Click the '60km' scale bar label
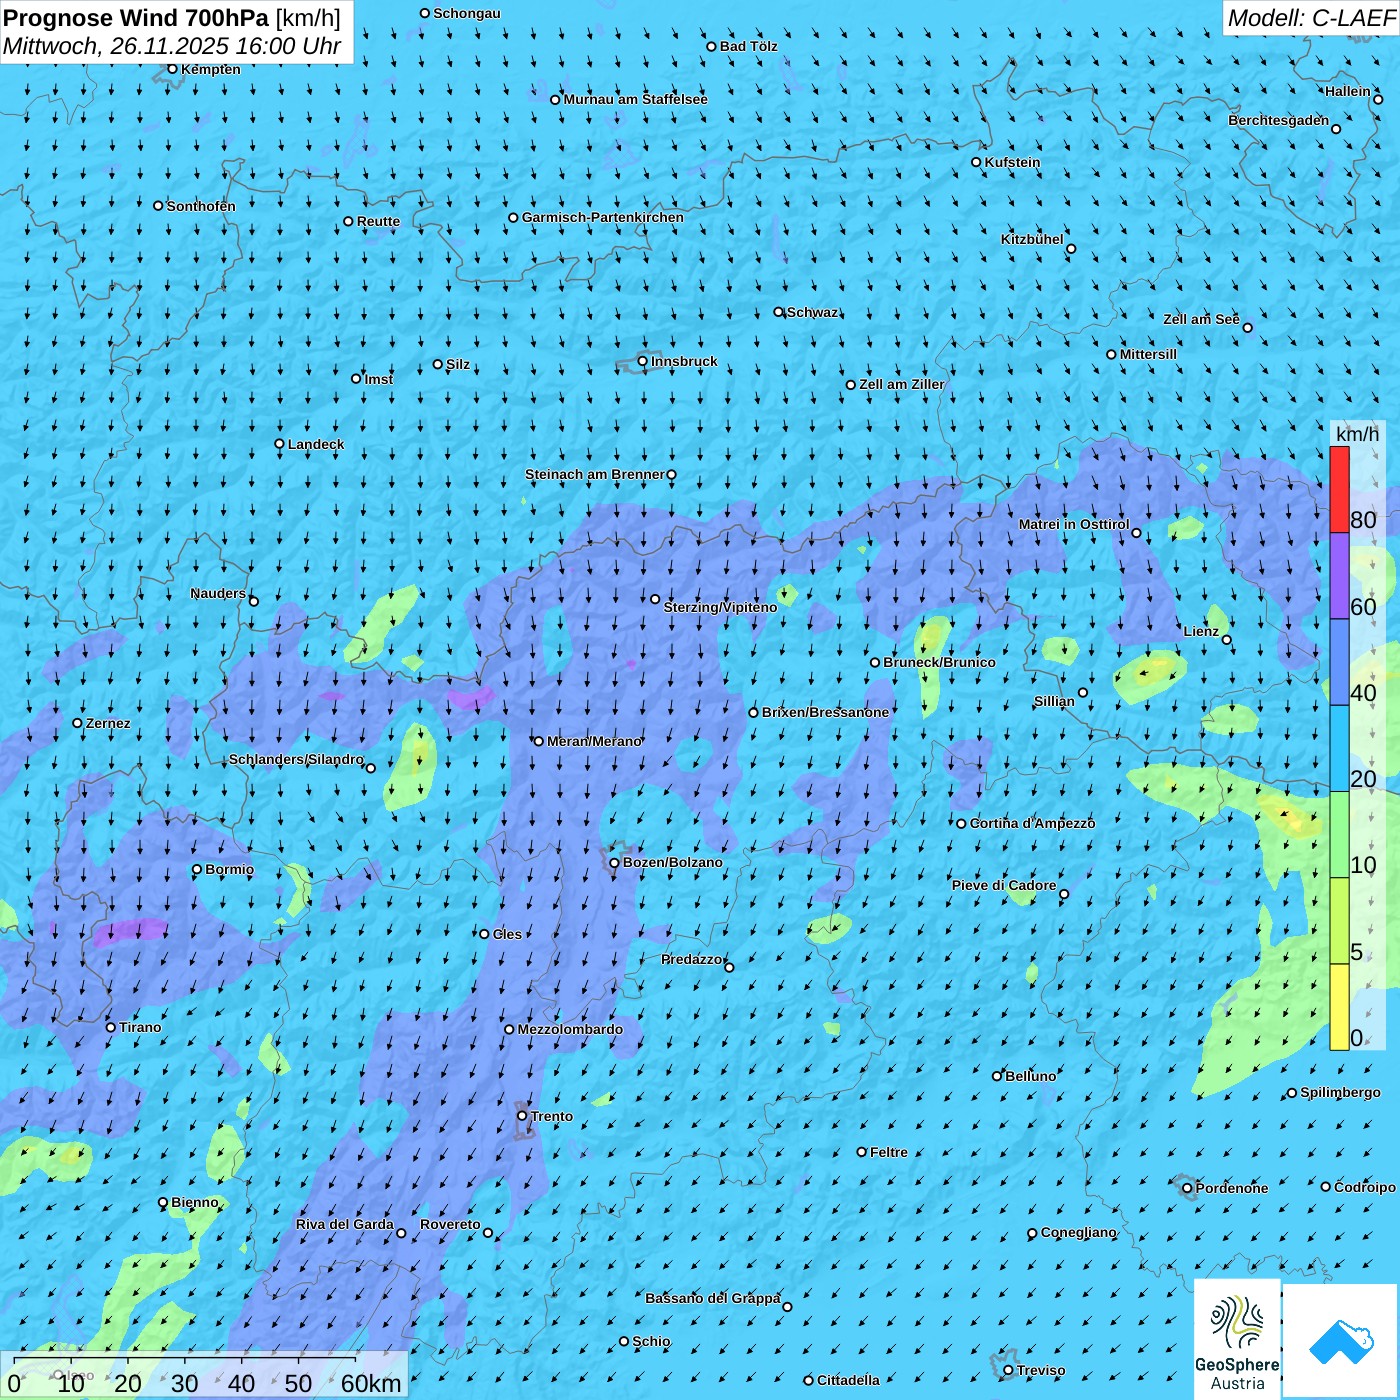 (x=371, y=1383)
